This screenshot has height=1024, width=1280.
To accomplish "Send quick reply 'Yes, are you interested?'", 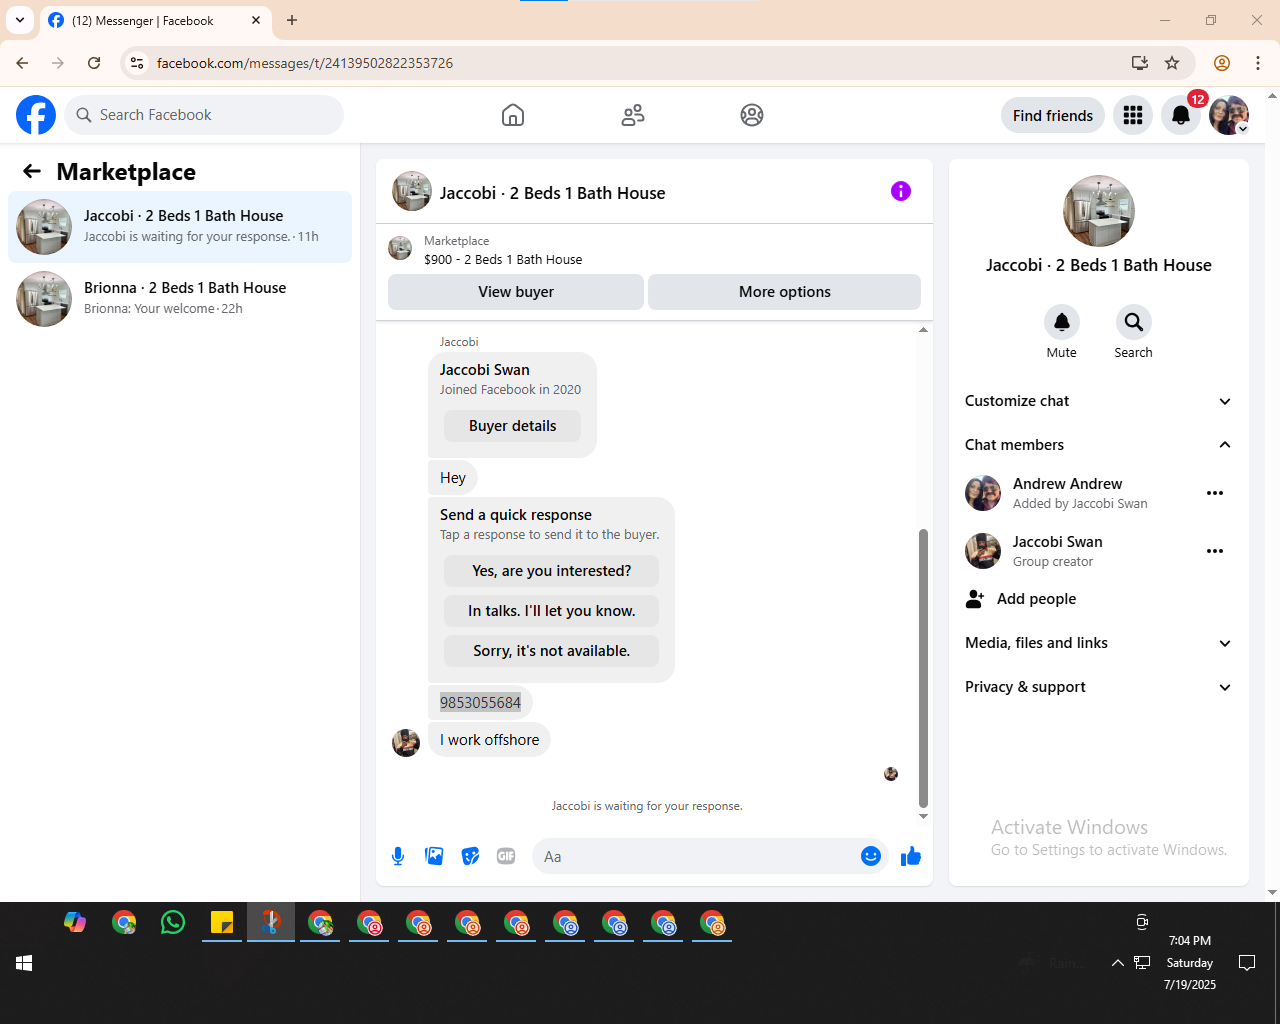I will (552, 571).
